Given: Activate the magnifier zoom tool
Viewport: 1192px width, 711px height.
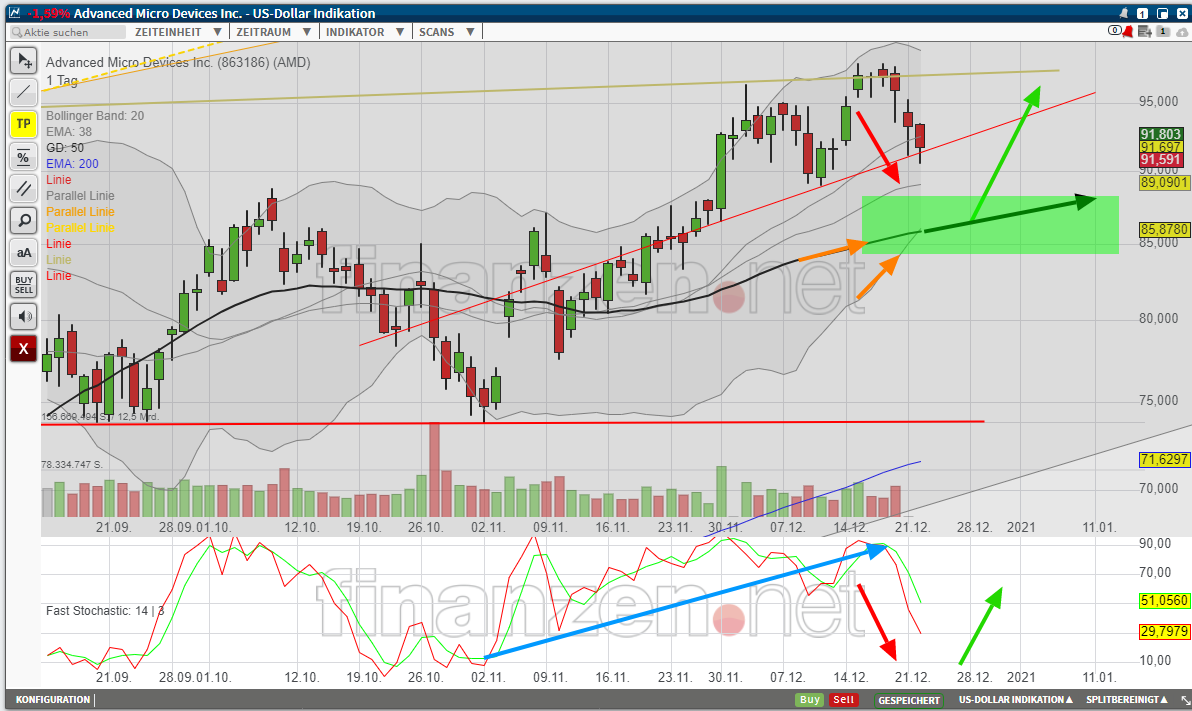Looking at the screenshot, I should coord(24,221).
